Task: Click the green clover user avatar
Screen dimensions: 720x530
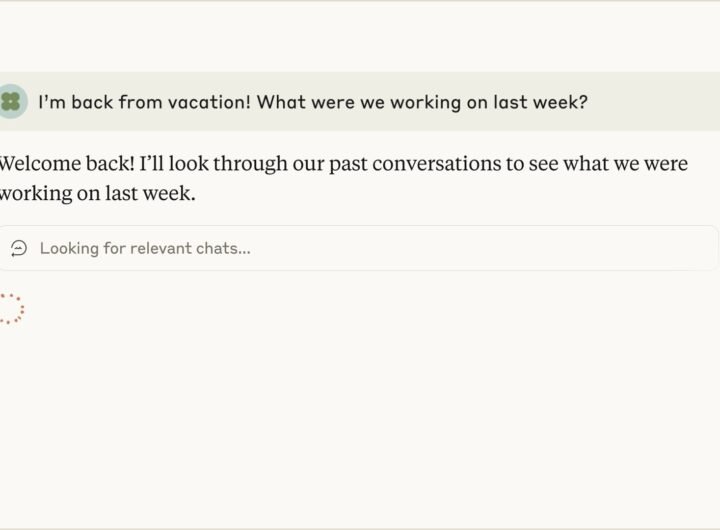Action: (x=11, y=101)
